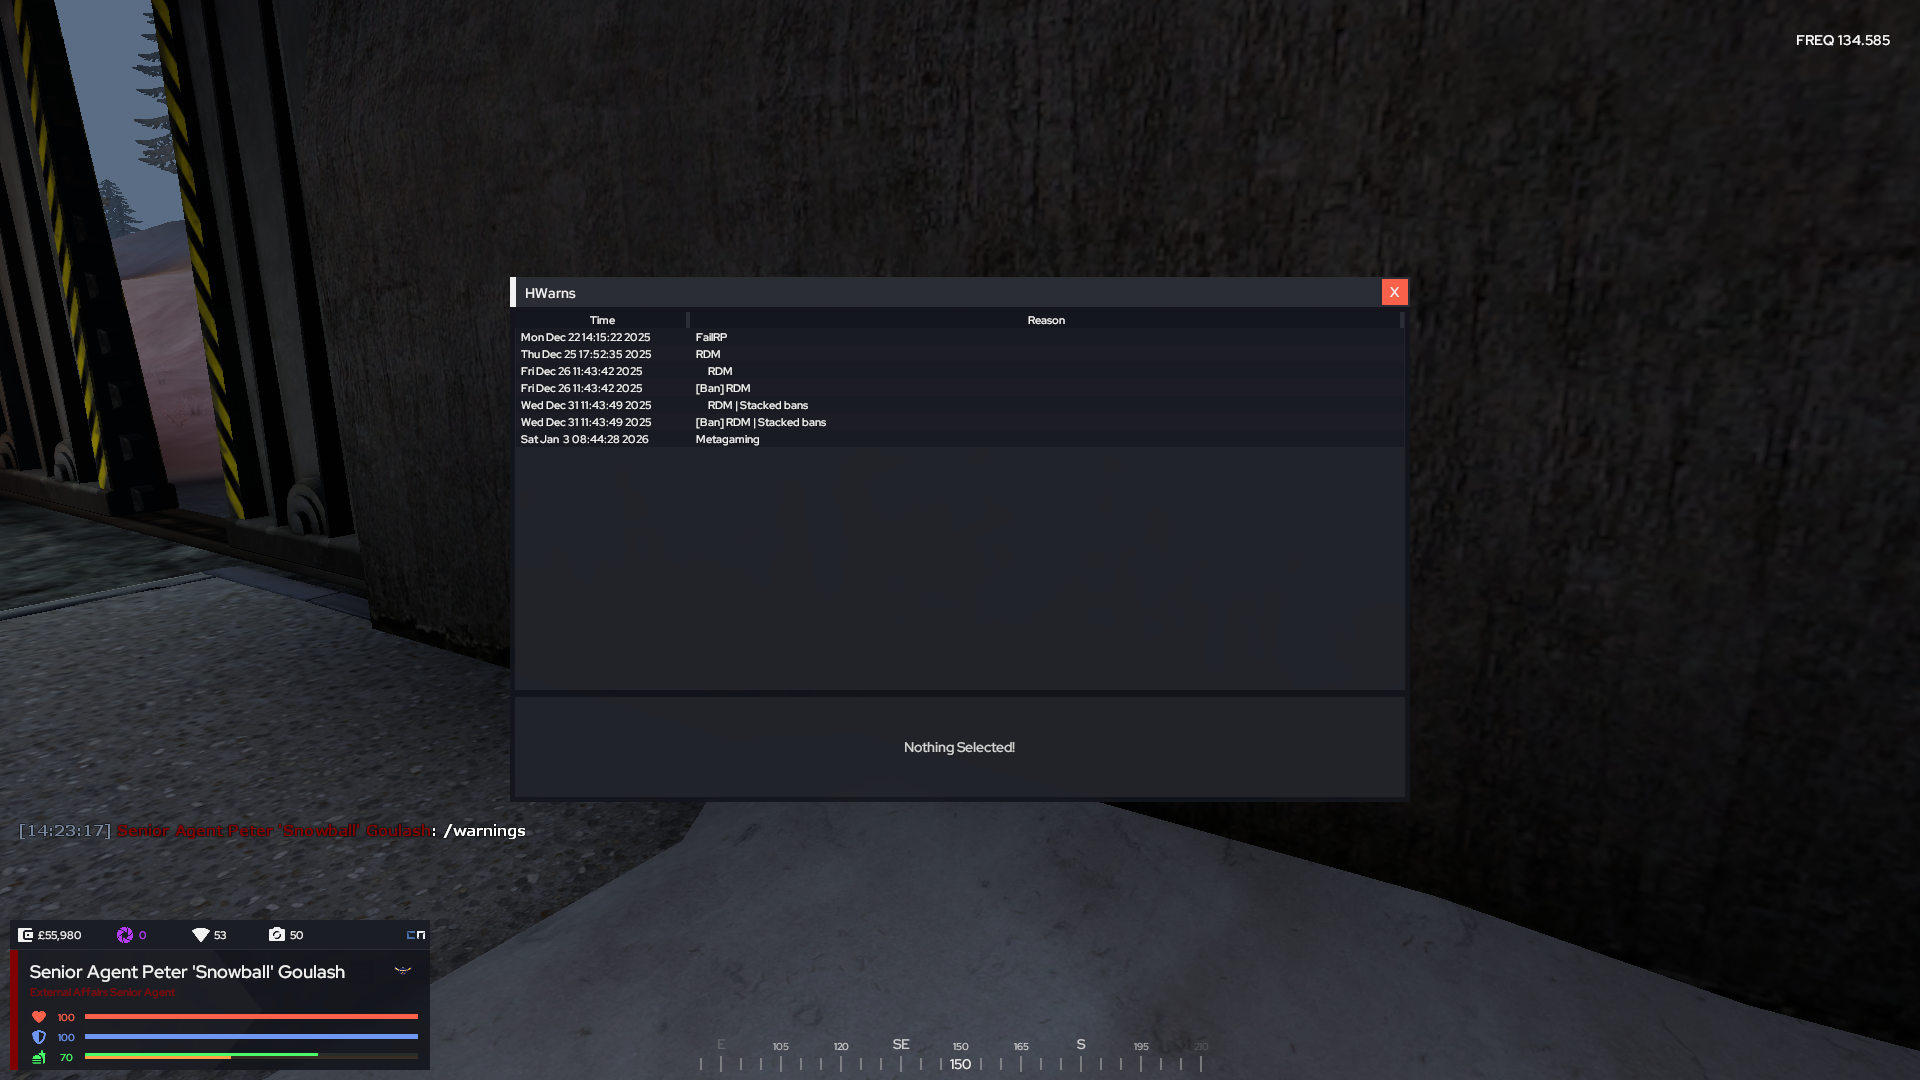
Task: Select the FailRP warning row
Action: pos(711,337)
